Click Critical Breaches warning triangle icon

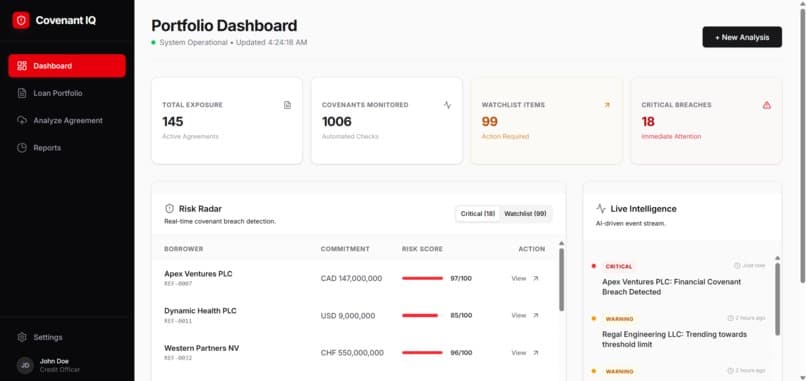(766, 105)
